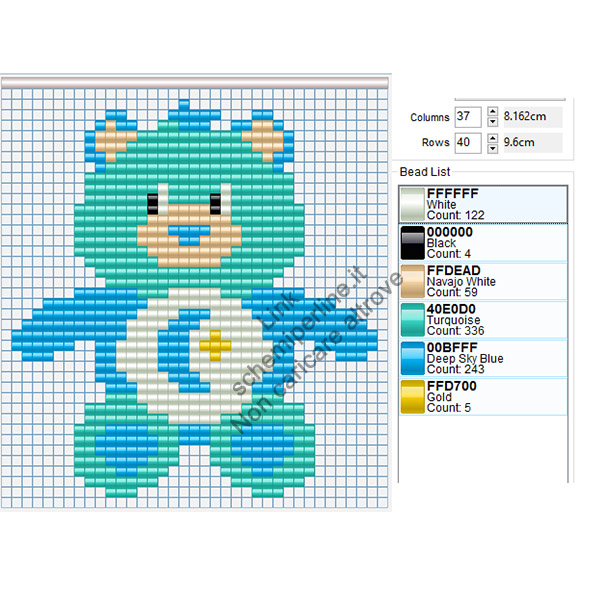Click the bear's blue nose bead
The height and width of the screenshot is (600, 600).
click(x=189, y=235)
